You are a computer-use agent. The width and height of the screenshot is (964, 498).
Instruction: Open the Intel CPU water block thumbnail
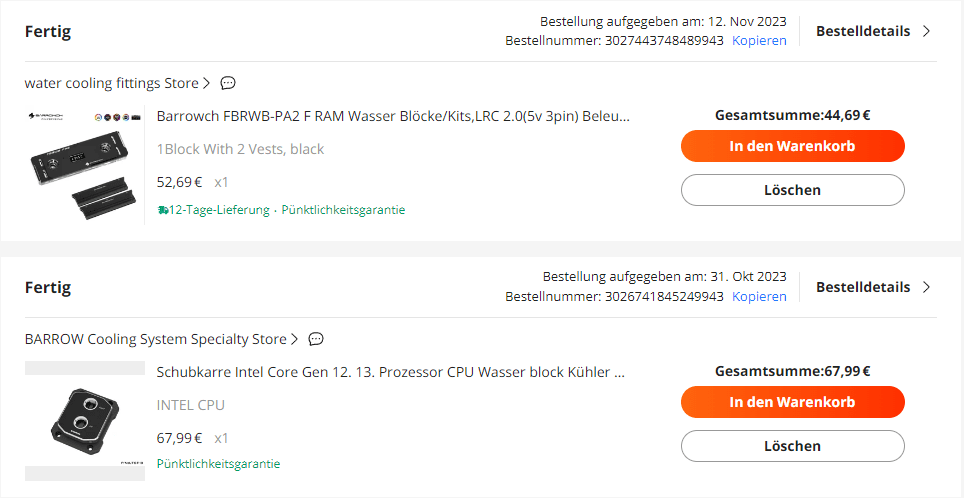point(84,420)
